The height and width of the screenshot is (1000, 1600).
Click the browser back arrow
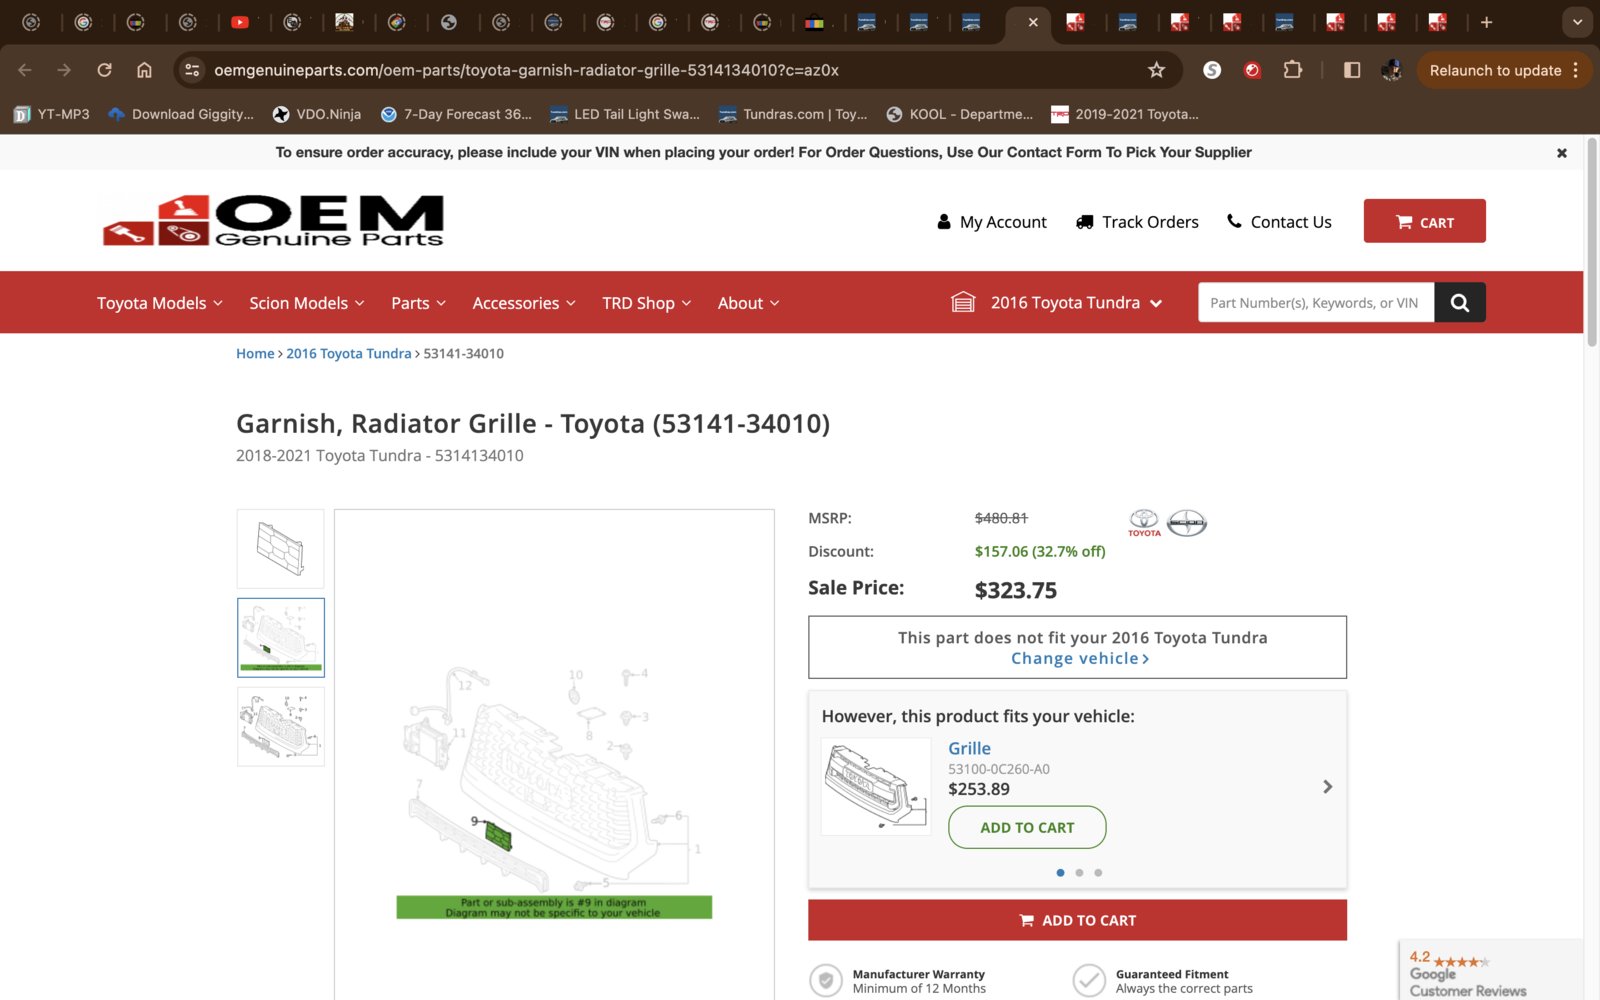point(25,70)
